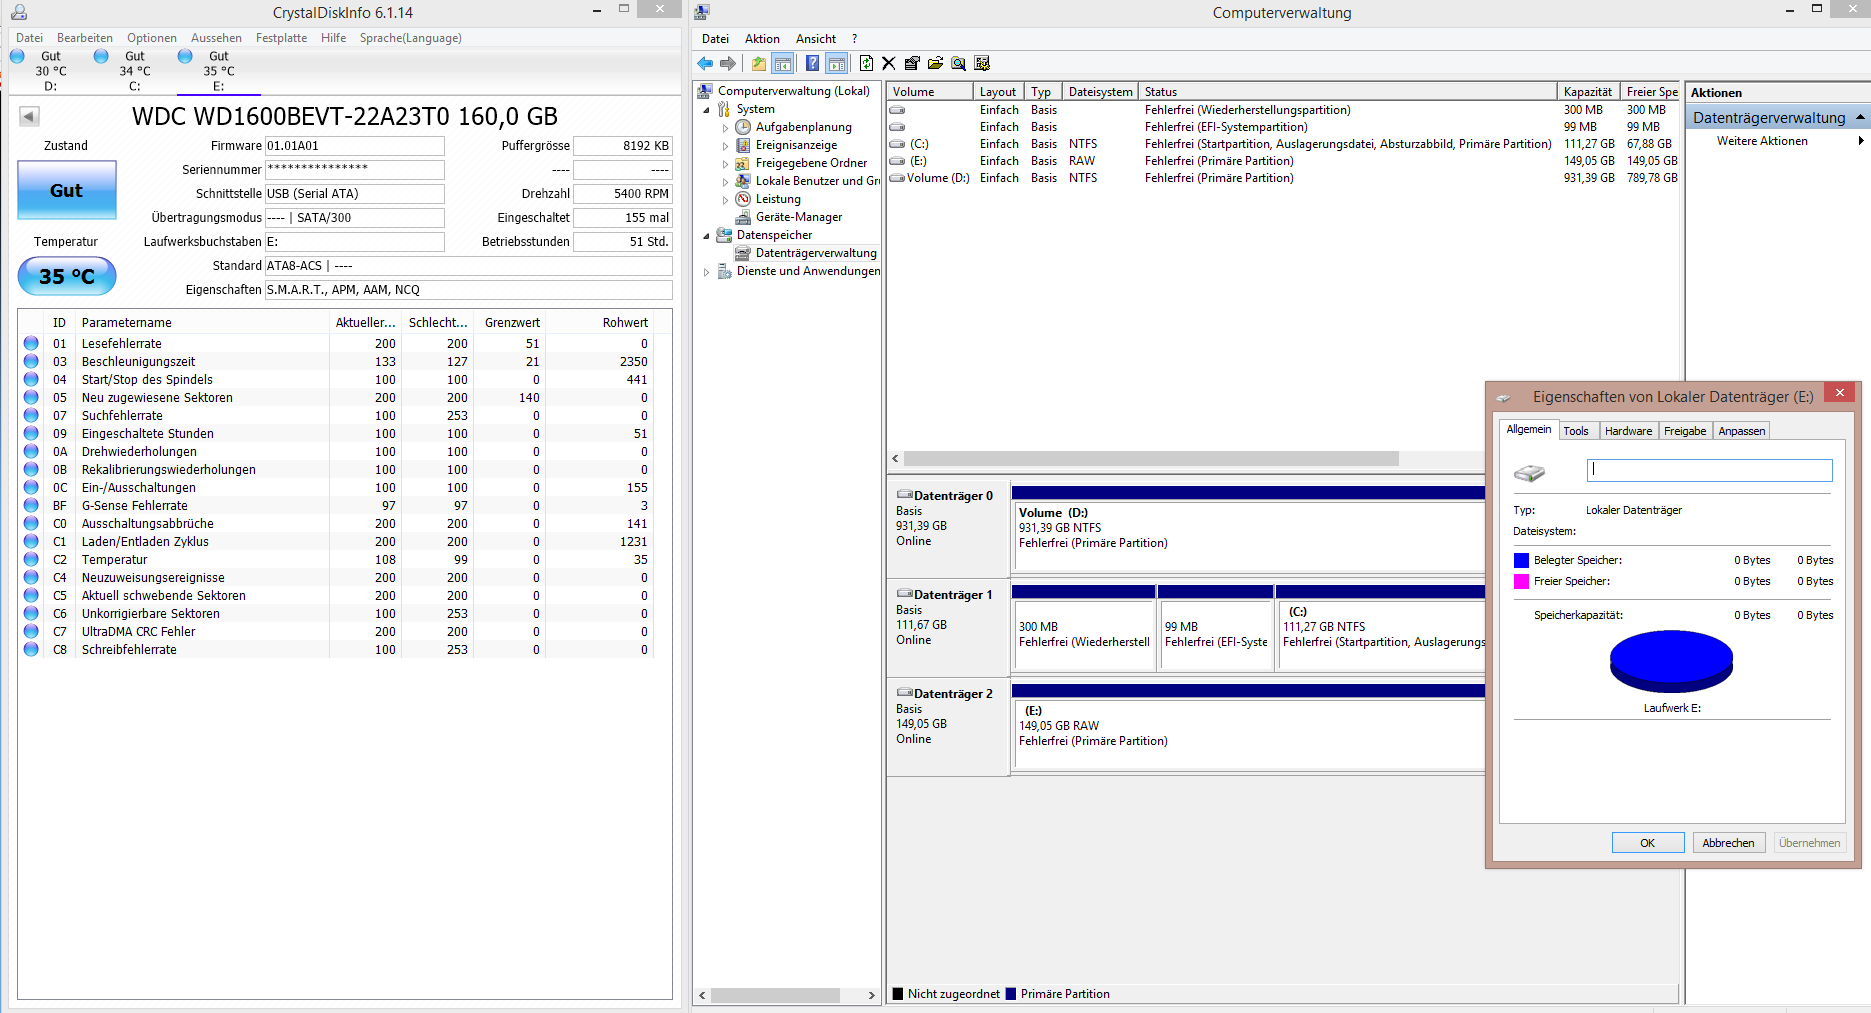
Task: Switch to the Hardware tab in Eigenschaften
Action: pyautogui.click(x=1628, y=431)
